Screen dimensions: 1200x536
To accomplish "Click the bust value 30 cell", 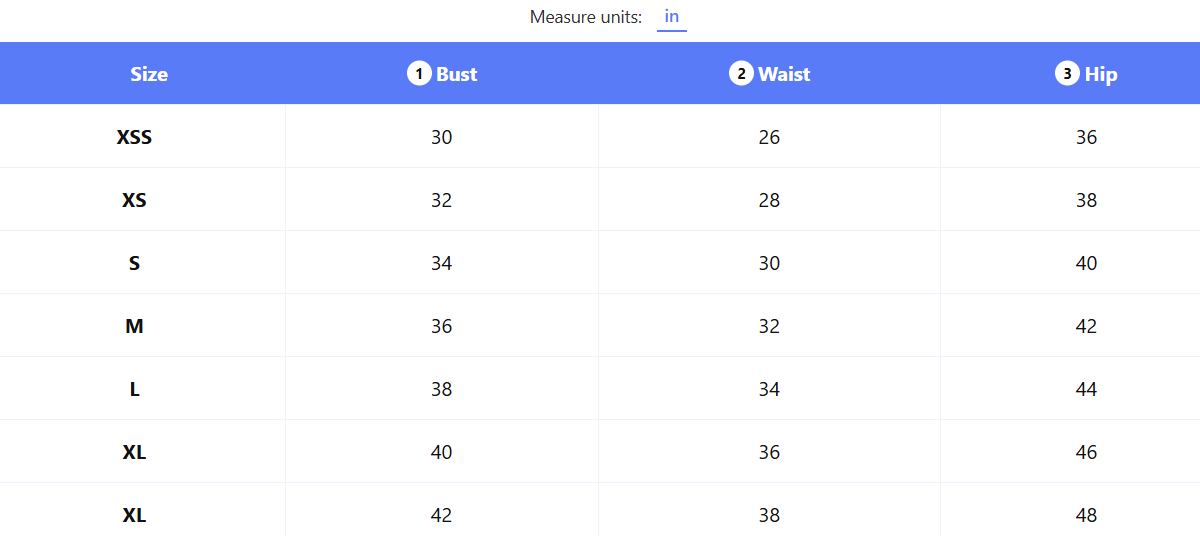I will pyautogui.click(x=442, y=137).
